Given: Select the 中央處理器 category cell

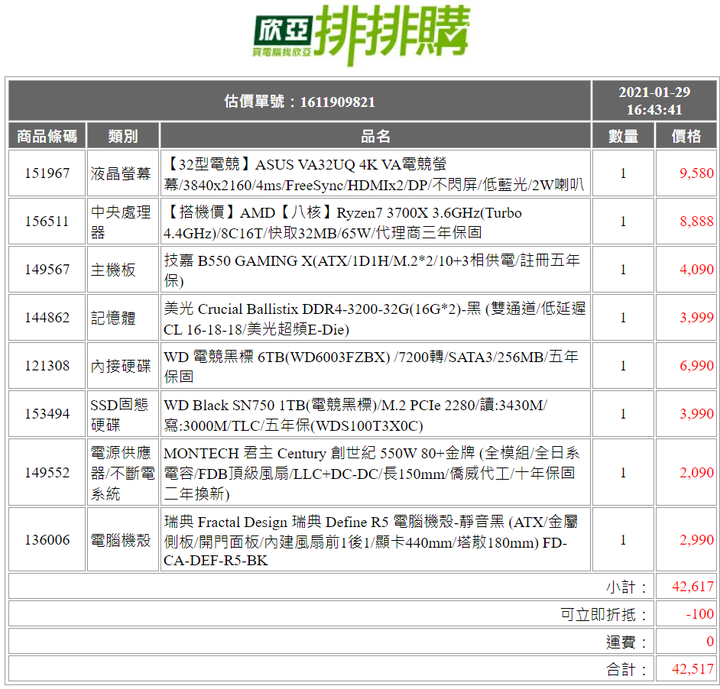Looking at the screenshot, I should point(123,221).
